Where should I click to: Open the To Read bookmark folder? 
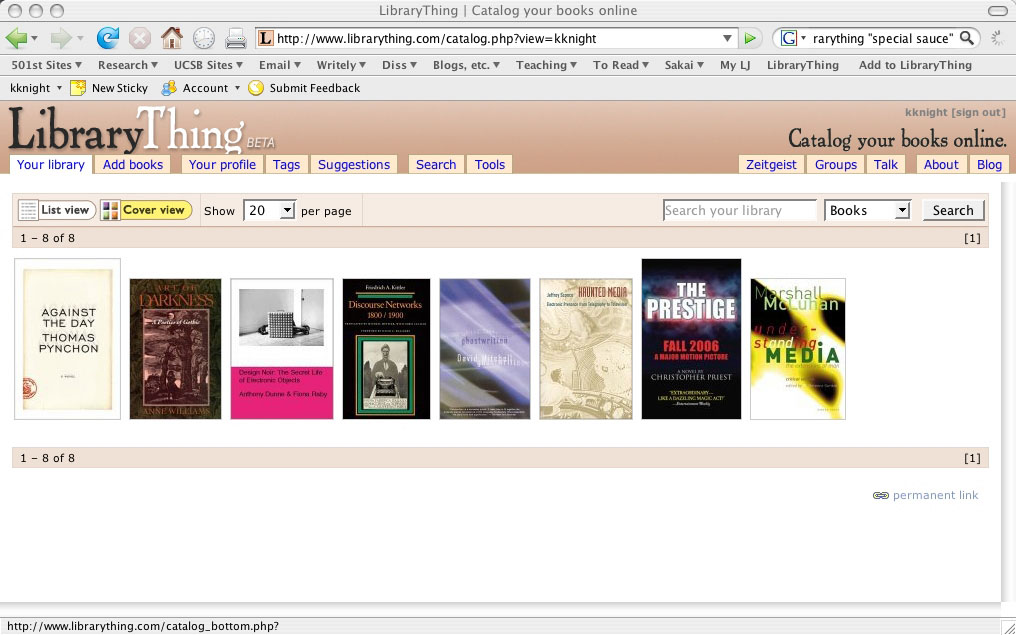point(621,65)
